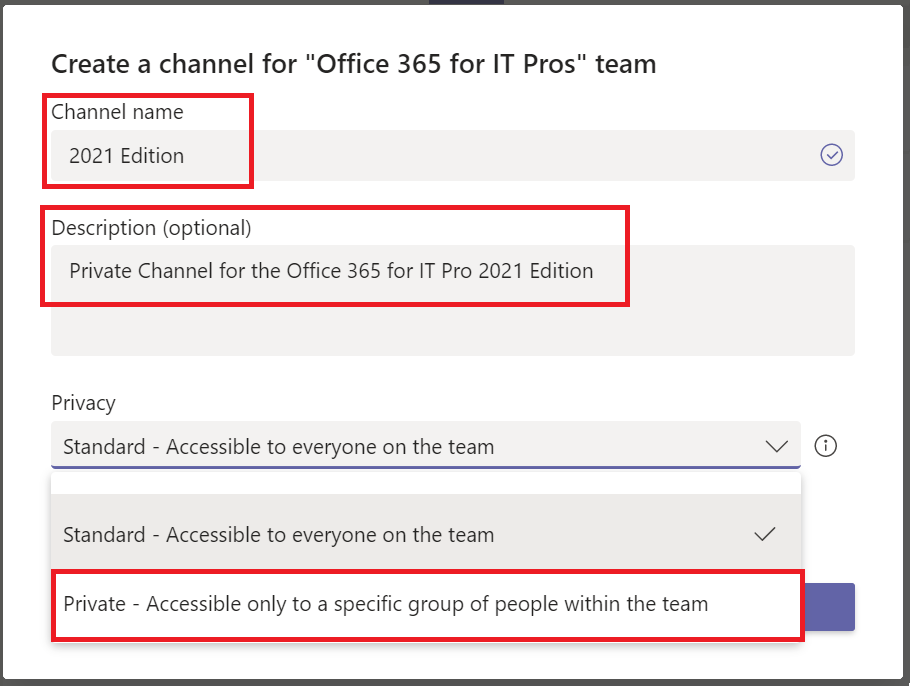This screenshot has height=686, width=910.
Task: Click the partially hidden purple button
Action: tap(828, 607)
